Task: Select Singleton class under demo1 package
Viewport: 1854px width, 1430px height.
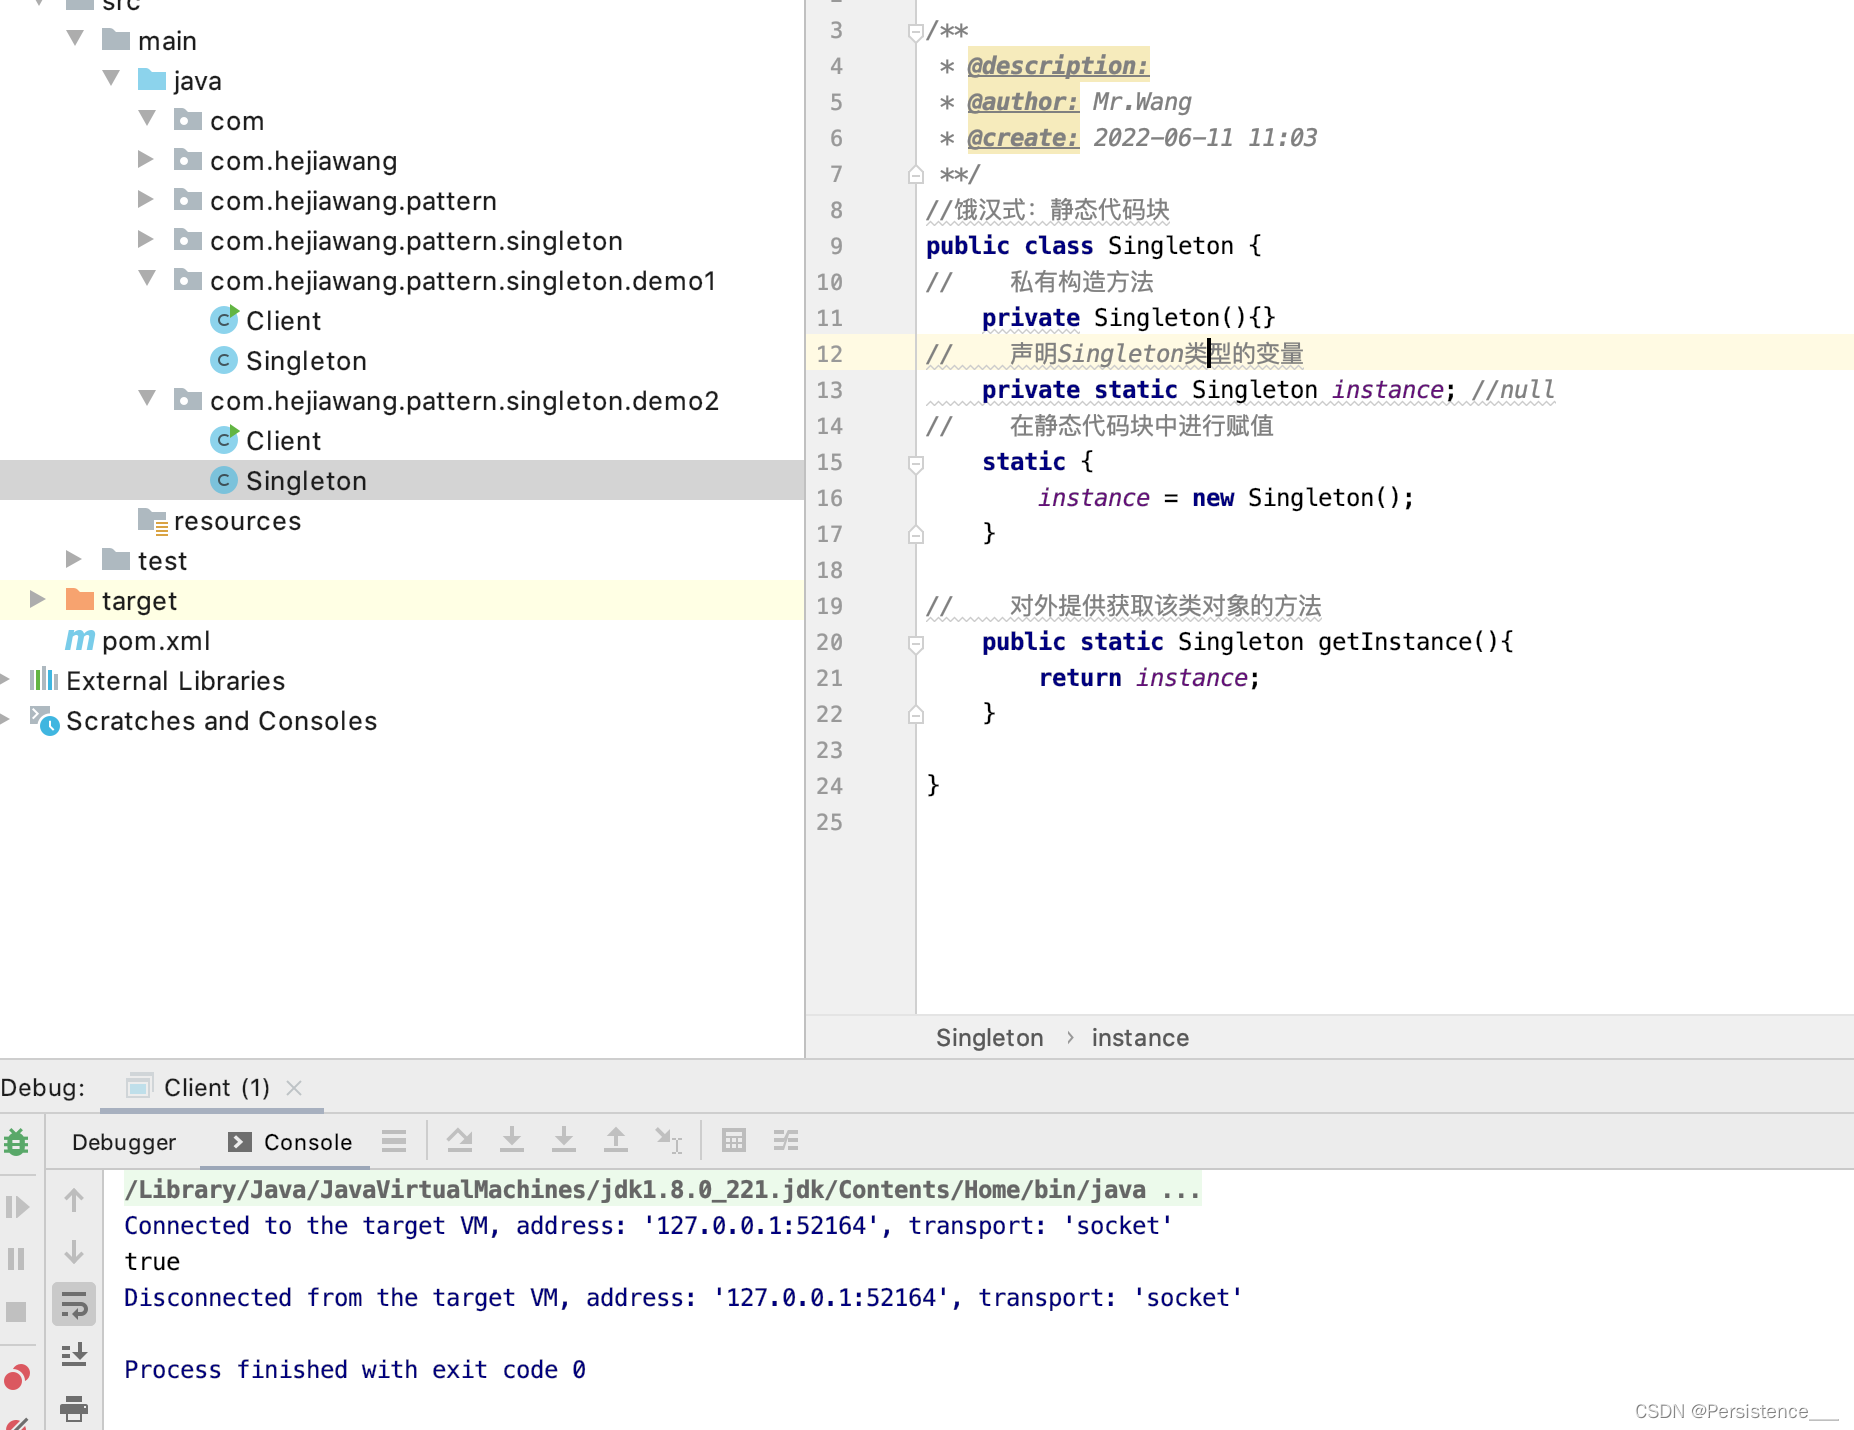Action: tap(289, 361)
